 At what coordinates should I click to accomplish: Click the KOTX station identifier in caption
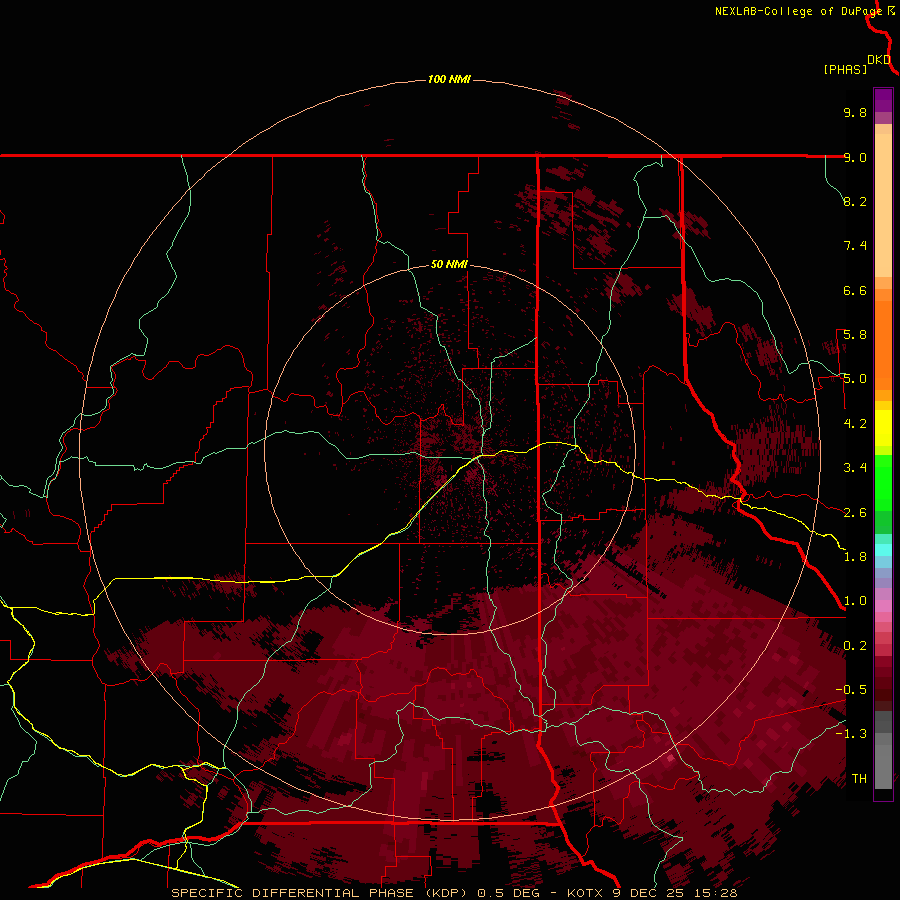(x=585, y=893)
